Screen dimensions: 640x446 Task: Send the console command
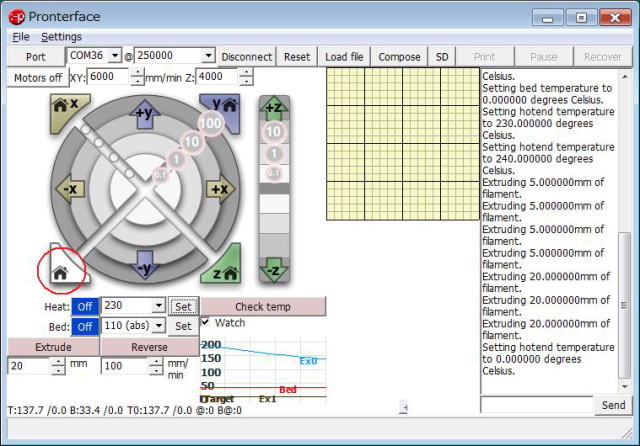pos(613,405)
